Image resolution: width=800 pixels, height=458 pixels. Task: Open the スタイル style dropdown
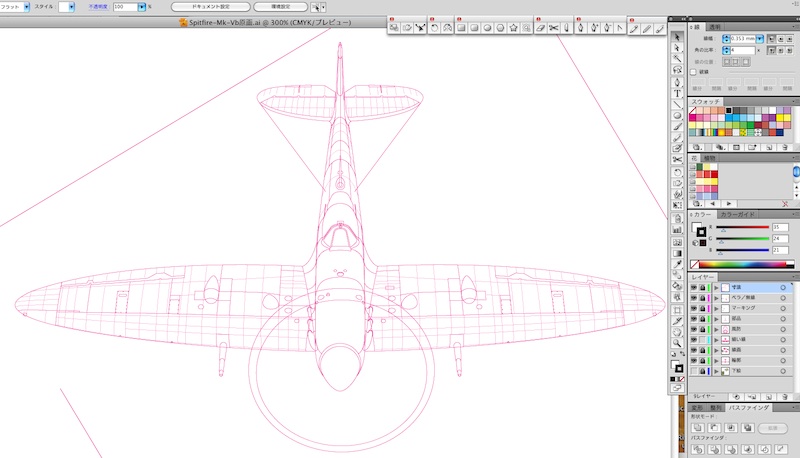click(x=71, y=7)
